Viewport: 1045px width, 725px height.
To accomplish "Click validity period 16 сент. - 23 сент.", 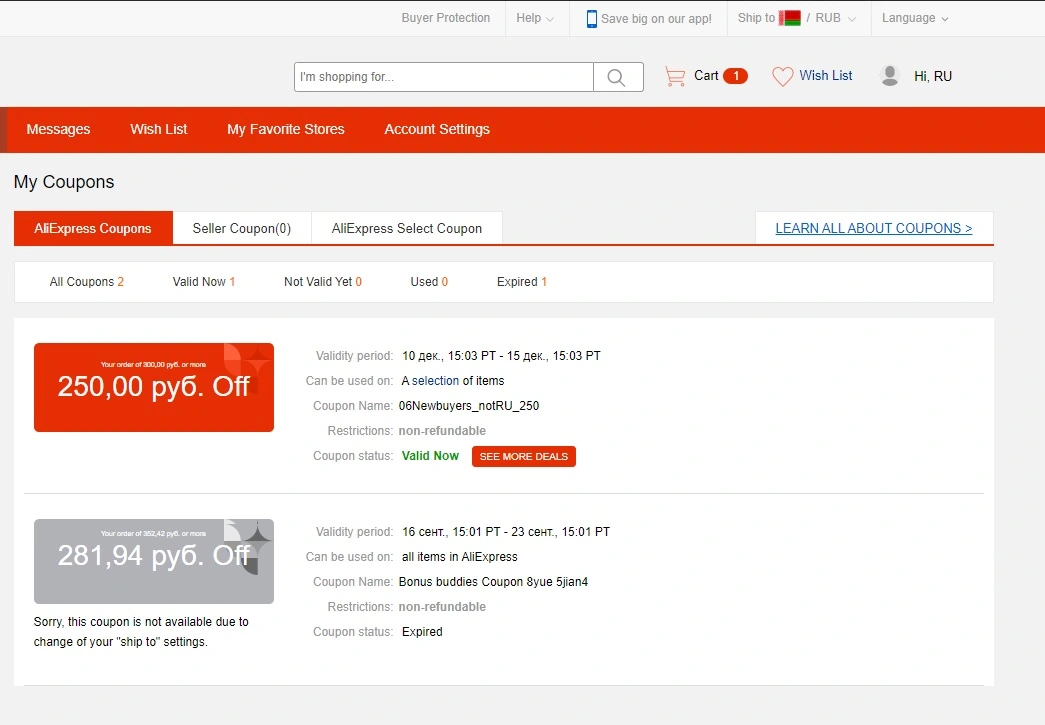I will pos(506,532).
